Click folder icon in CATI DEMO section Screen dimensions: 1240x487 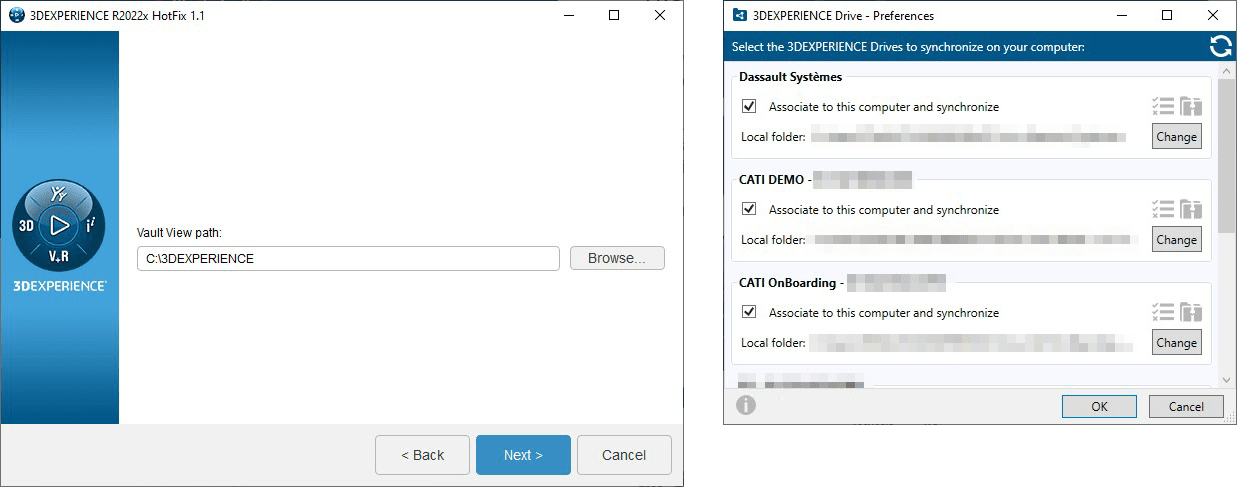click(x=1190, y=209)
